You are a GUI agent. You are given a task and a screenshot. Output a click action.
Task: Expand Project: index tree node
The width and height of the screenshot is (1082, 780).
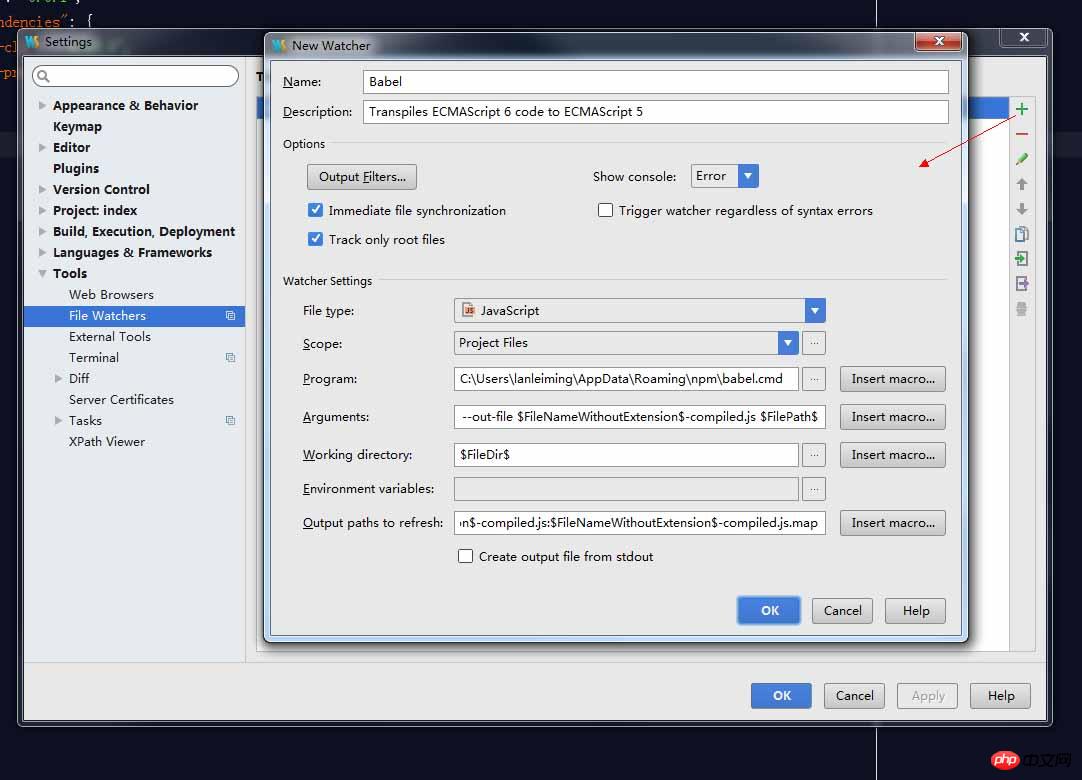[x=43, y=211]
